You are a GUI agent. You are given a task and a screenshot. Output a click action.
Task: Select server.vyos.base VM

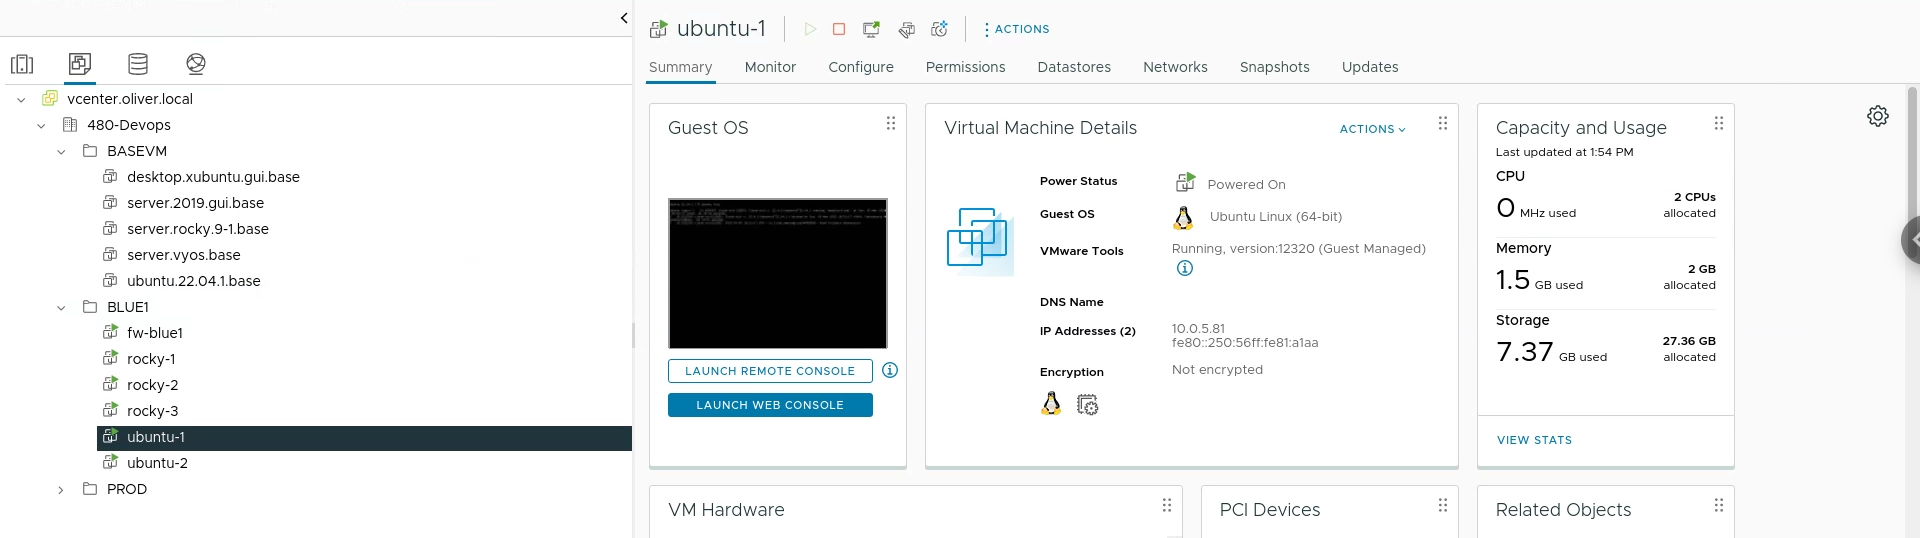184,255
